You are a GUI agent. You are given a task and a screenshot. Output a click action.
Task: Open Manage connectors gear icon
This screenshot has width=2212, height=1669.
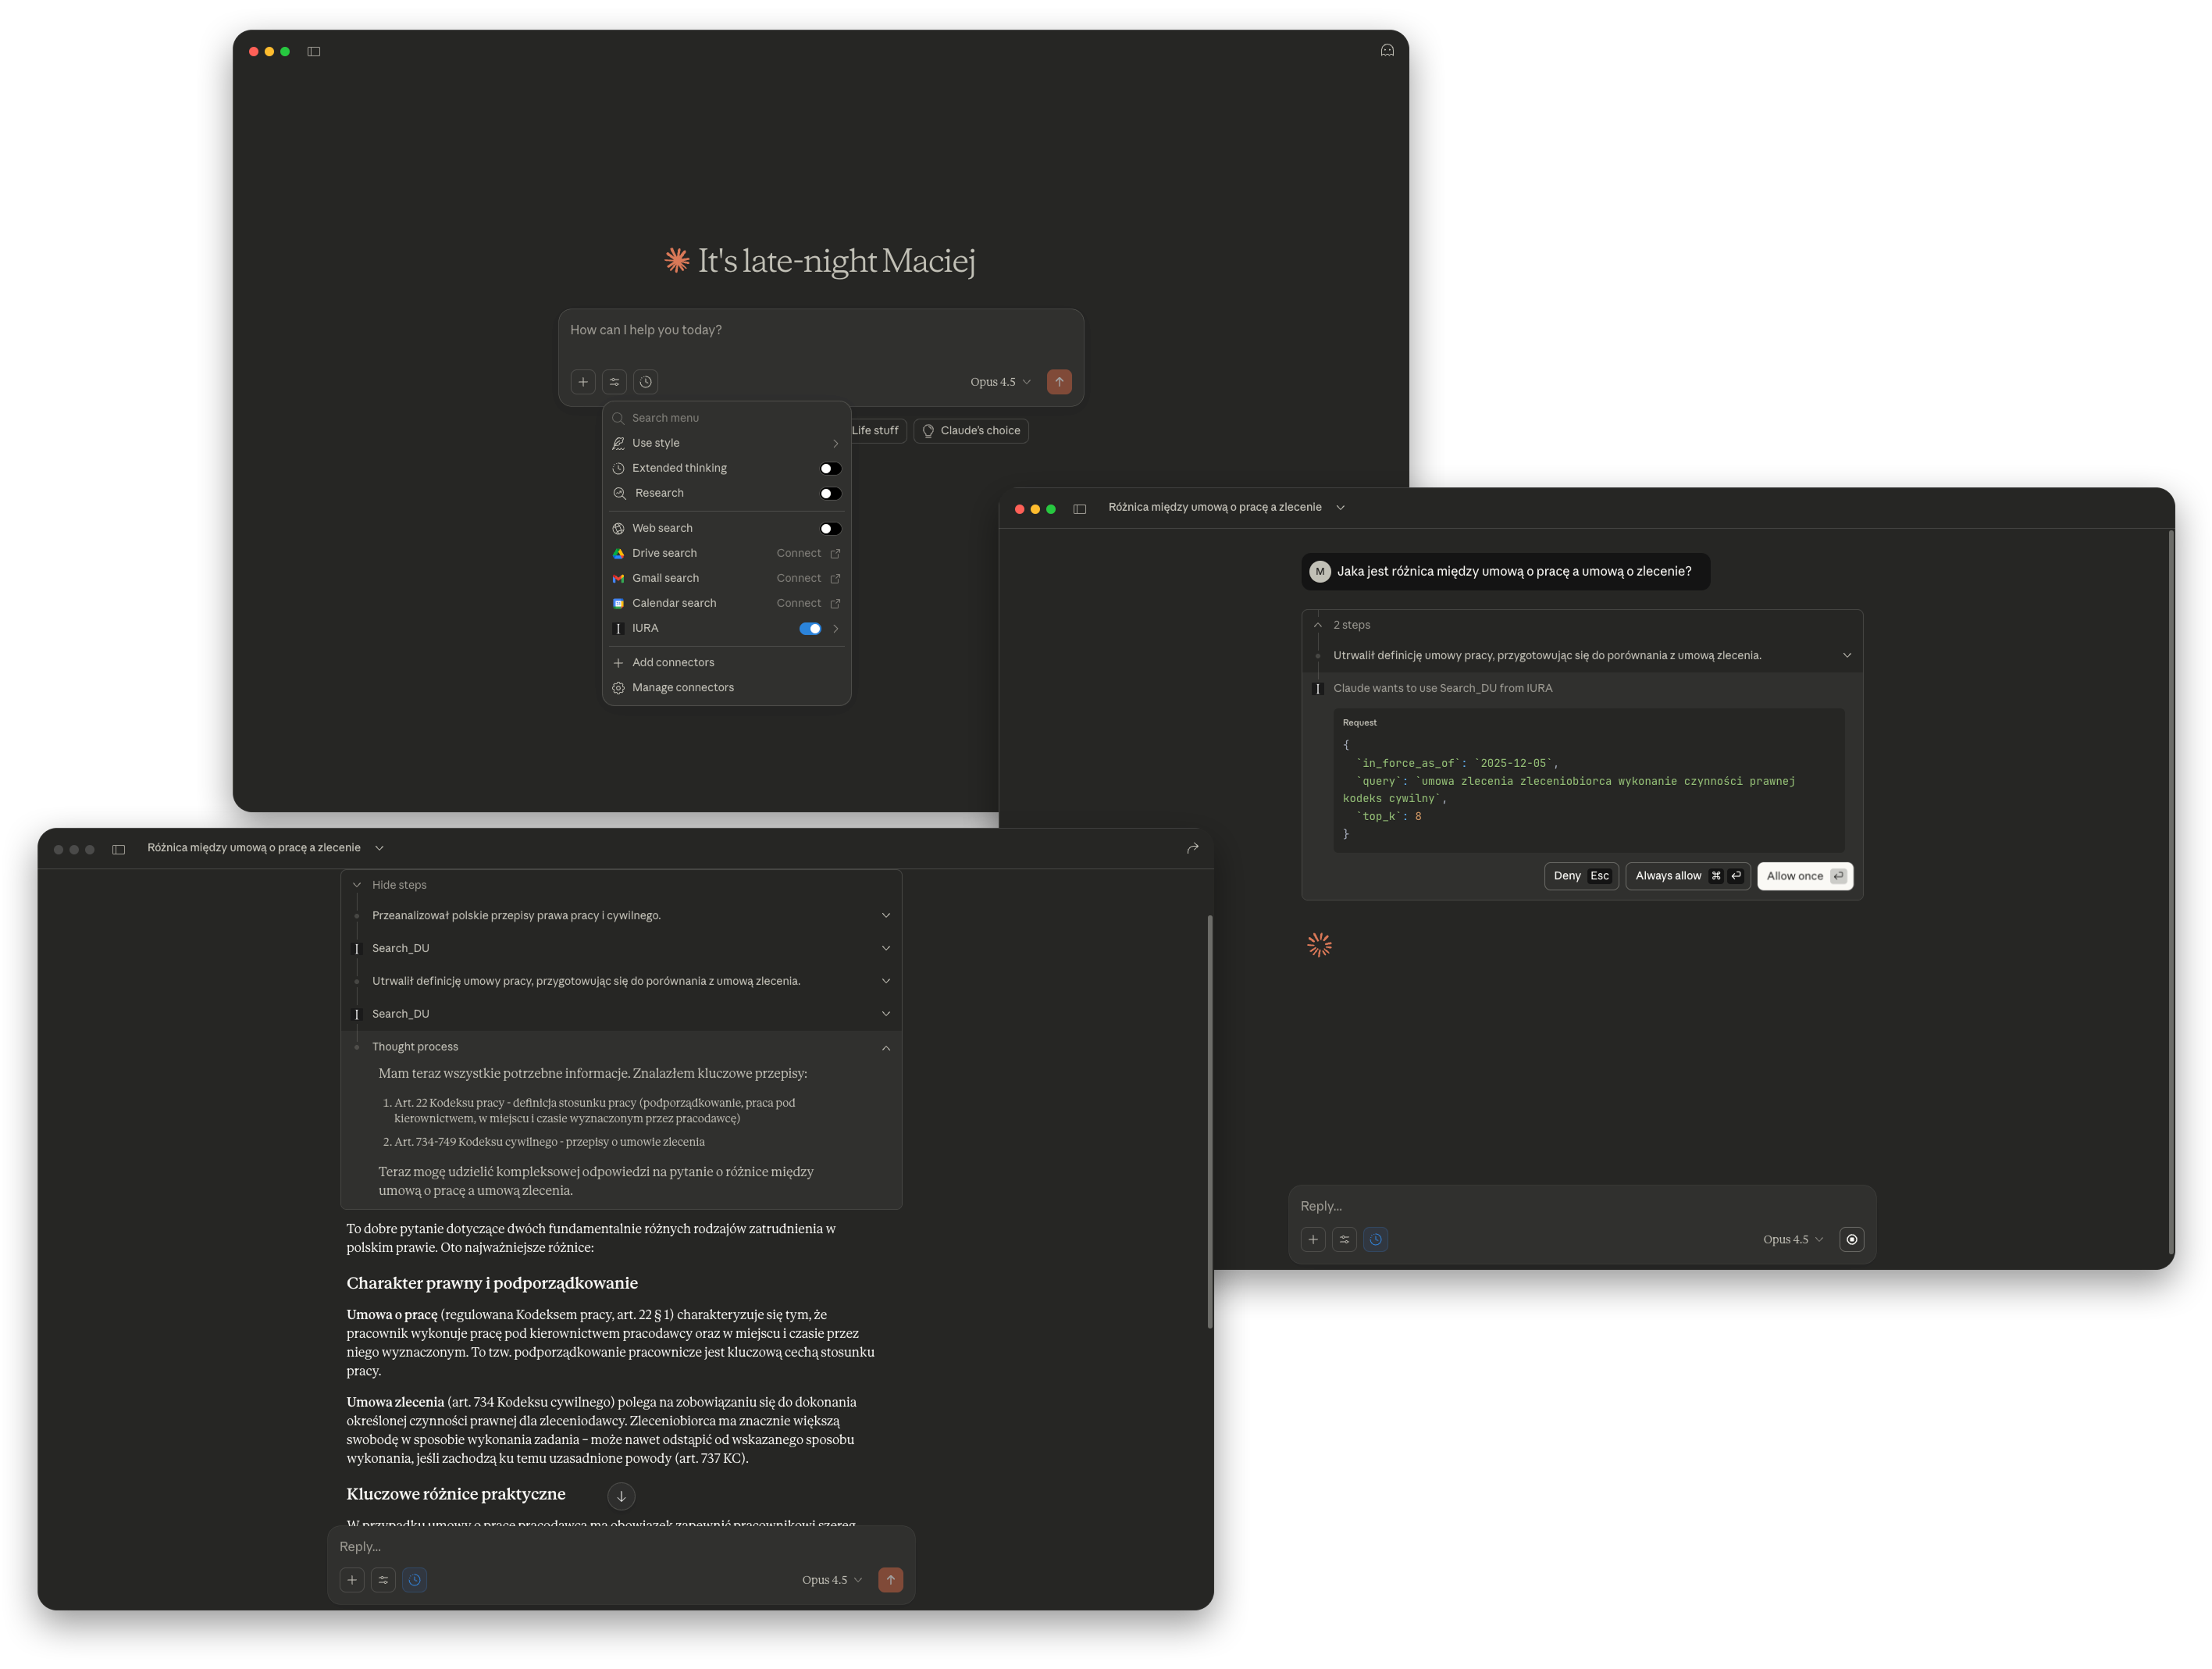(618, 687)
